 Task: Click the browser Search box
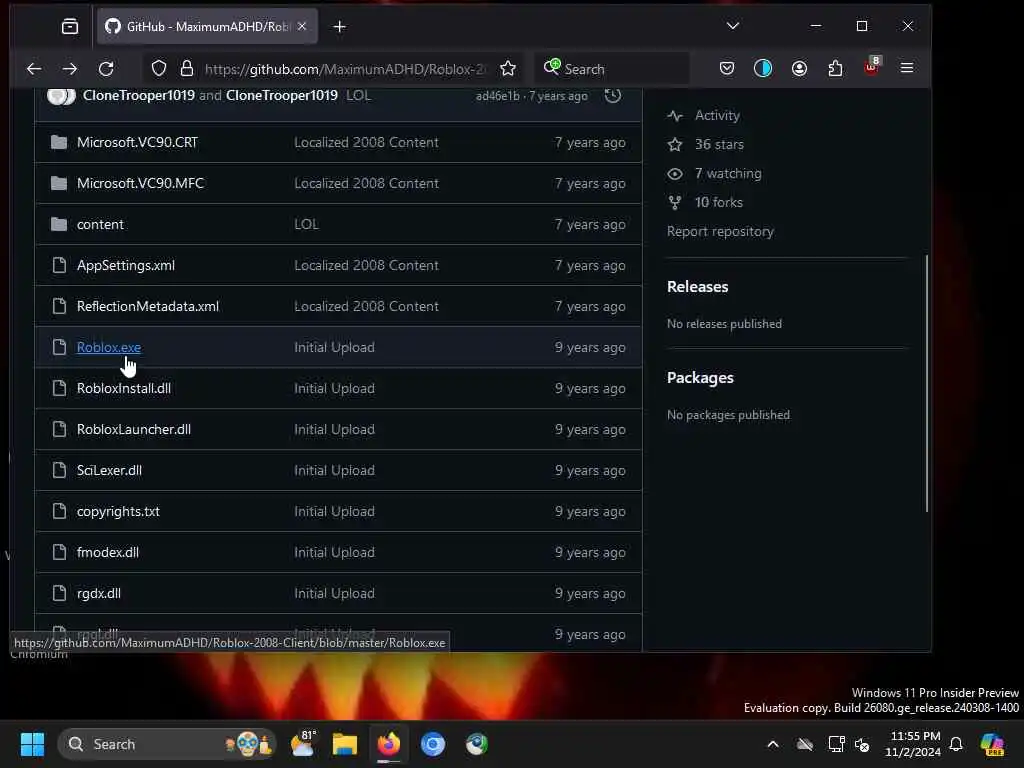click(x=614, y=69)
